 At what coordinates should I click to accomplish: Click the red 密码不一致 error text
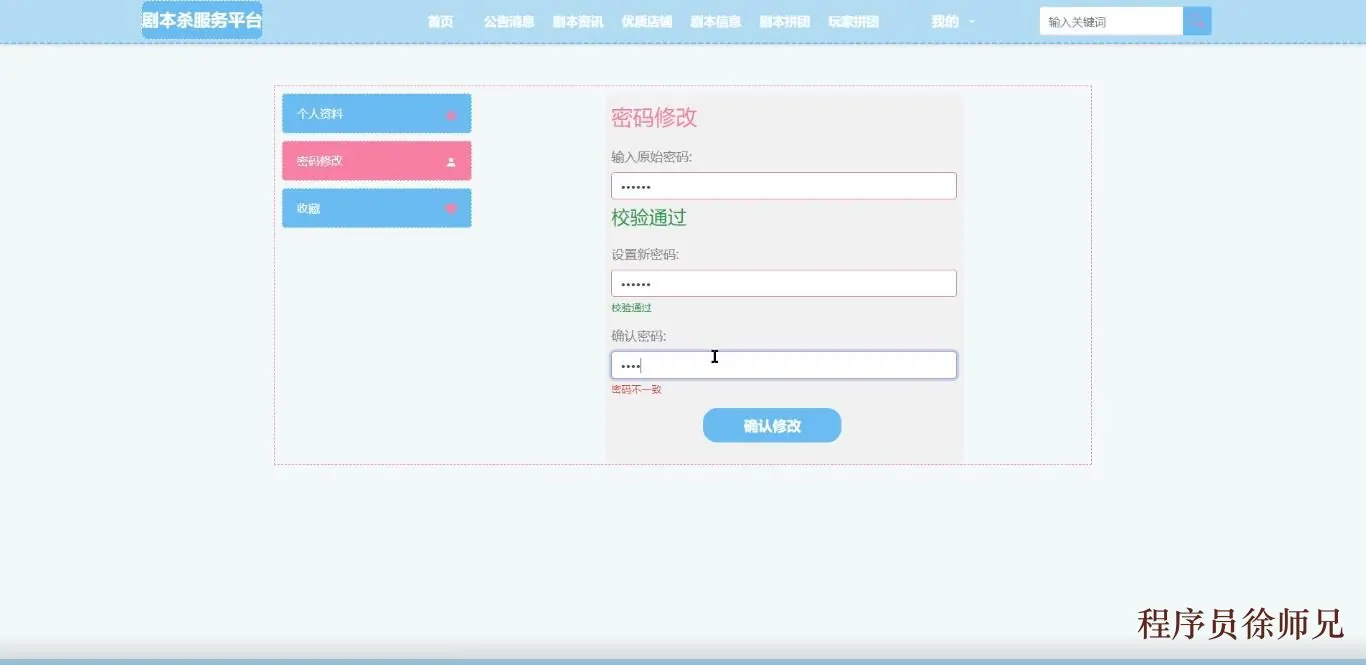[636, 389]
